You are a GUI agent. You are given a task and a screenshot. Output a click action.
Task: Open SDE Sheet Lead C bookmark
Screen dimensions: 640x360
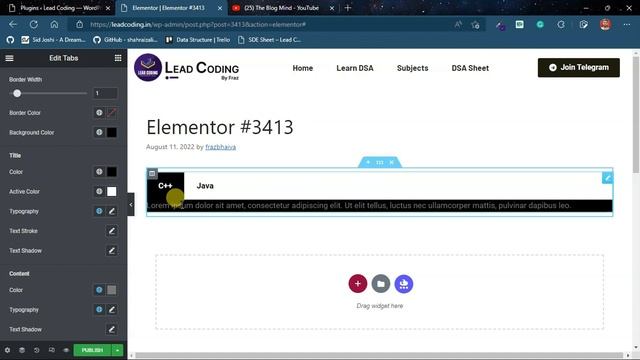(x=269, y=40)
